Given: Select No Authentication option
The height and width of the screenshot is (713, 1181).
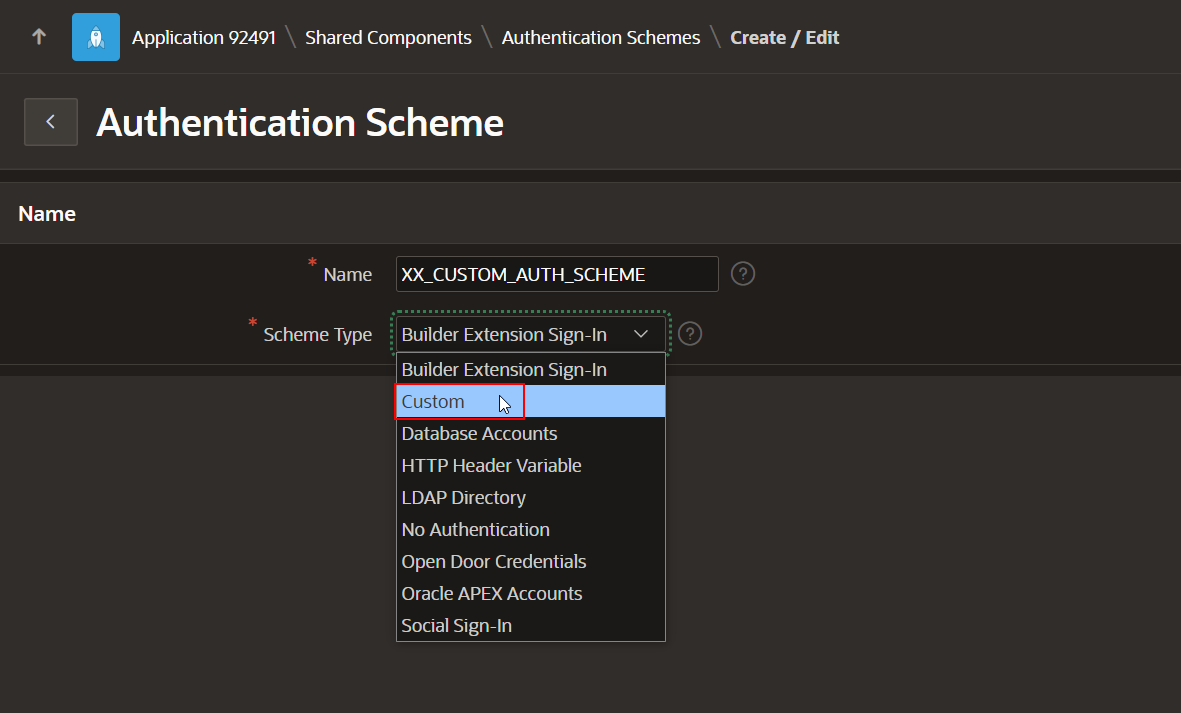Looking at the screenshot, I should pos(530,529).
